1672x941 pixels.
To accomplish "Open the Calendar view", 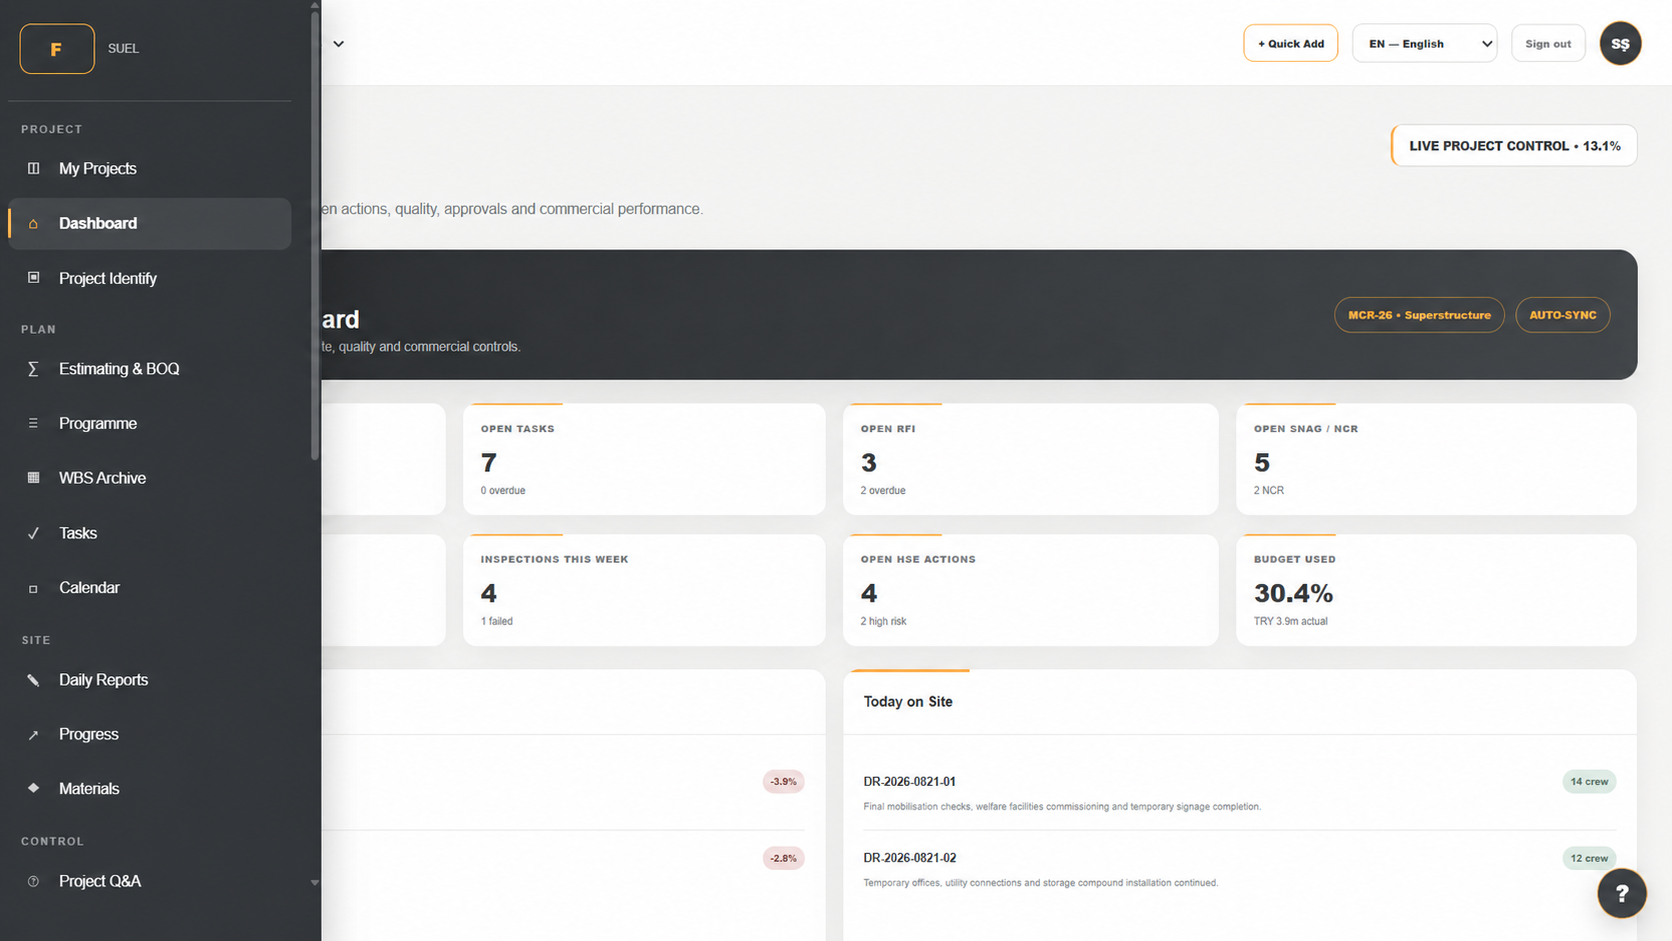I will click(150, 588).
